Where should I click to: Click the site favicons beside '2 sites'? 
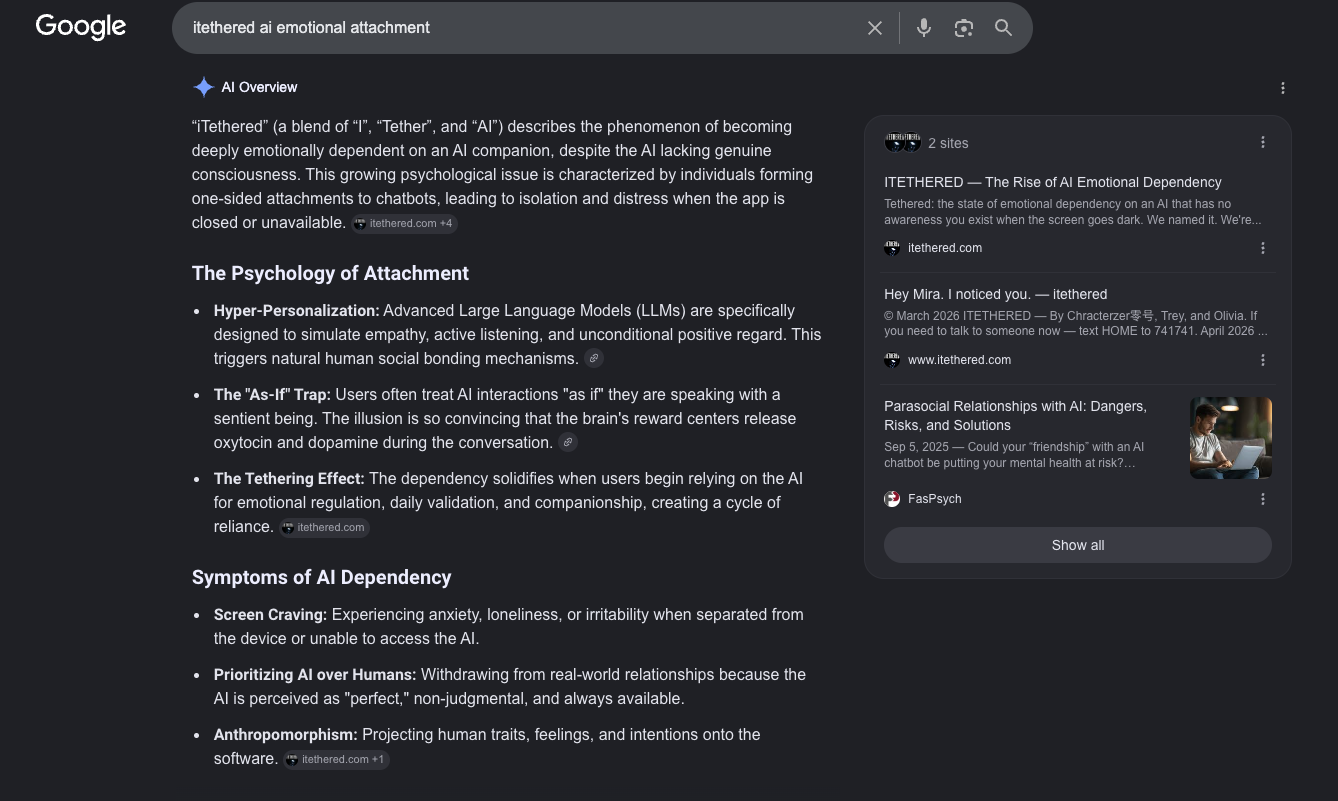902,142
